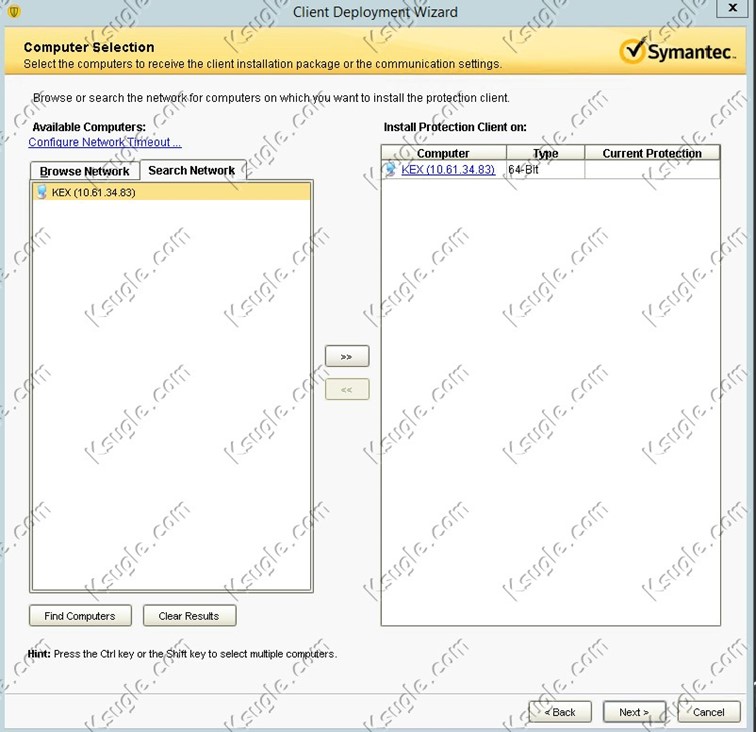Click the Symantec logo in the header

tap(677, 52)
